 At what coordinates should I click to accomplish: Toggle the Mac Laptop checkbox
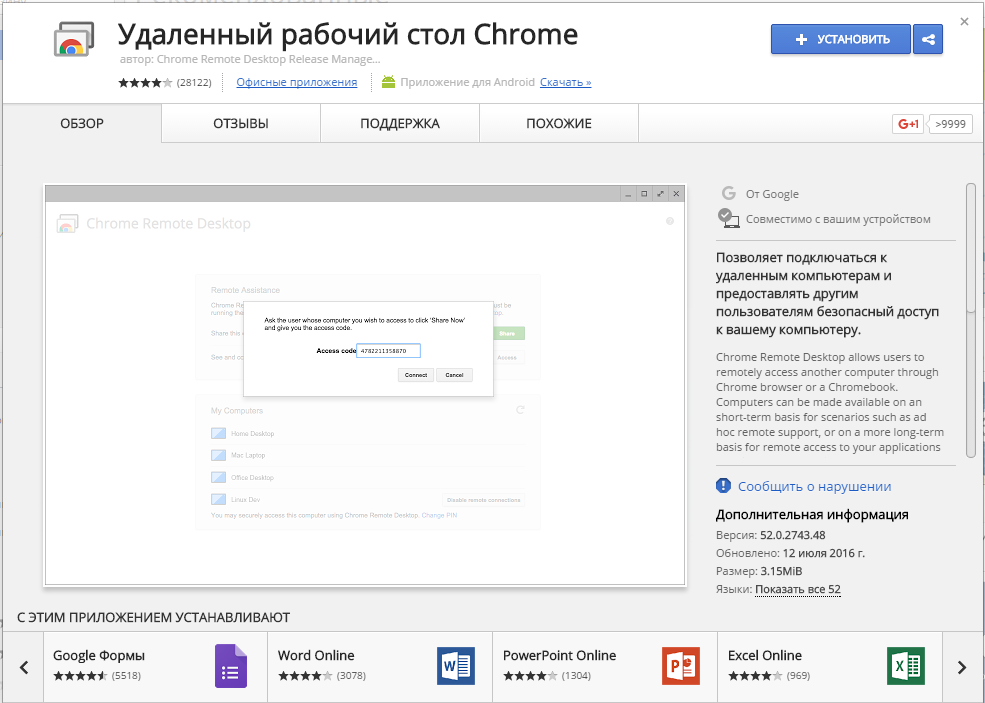pyautogui.click(x=218, y=455)
